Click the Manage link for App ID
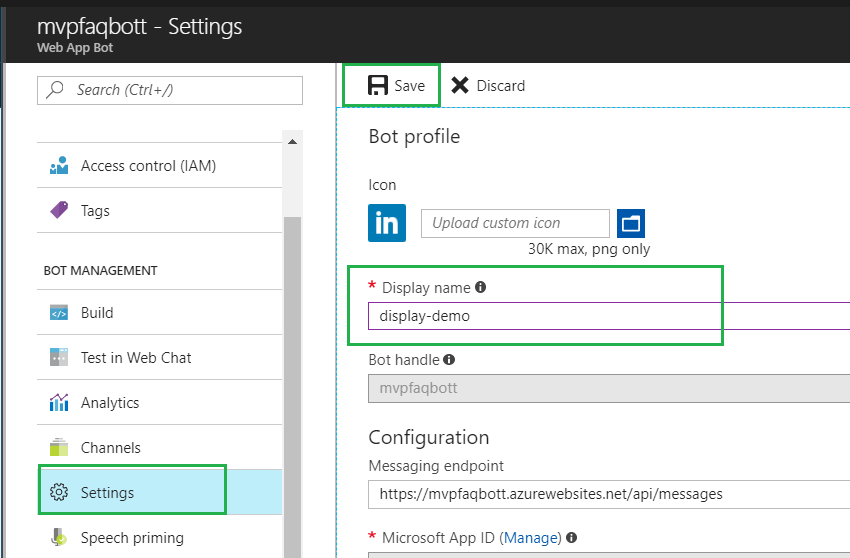 click(531, 538)
